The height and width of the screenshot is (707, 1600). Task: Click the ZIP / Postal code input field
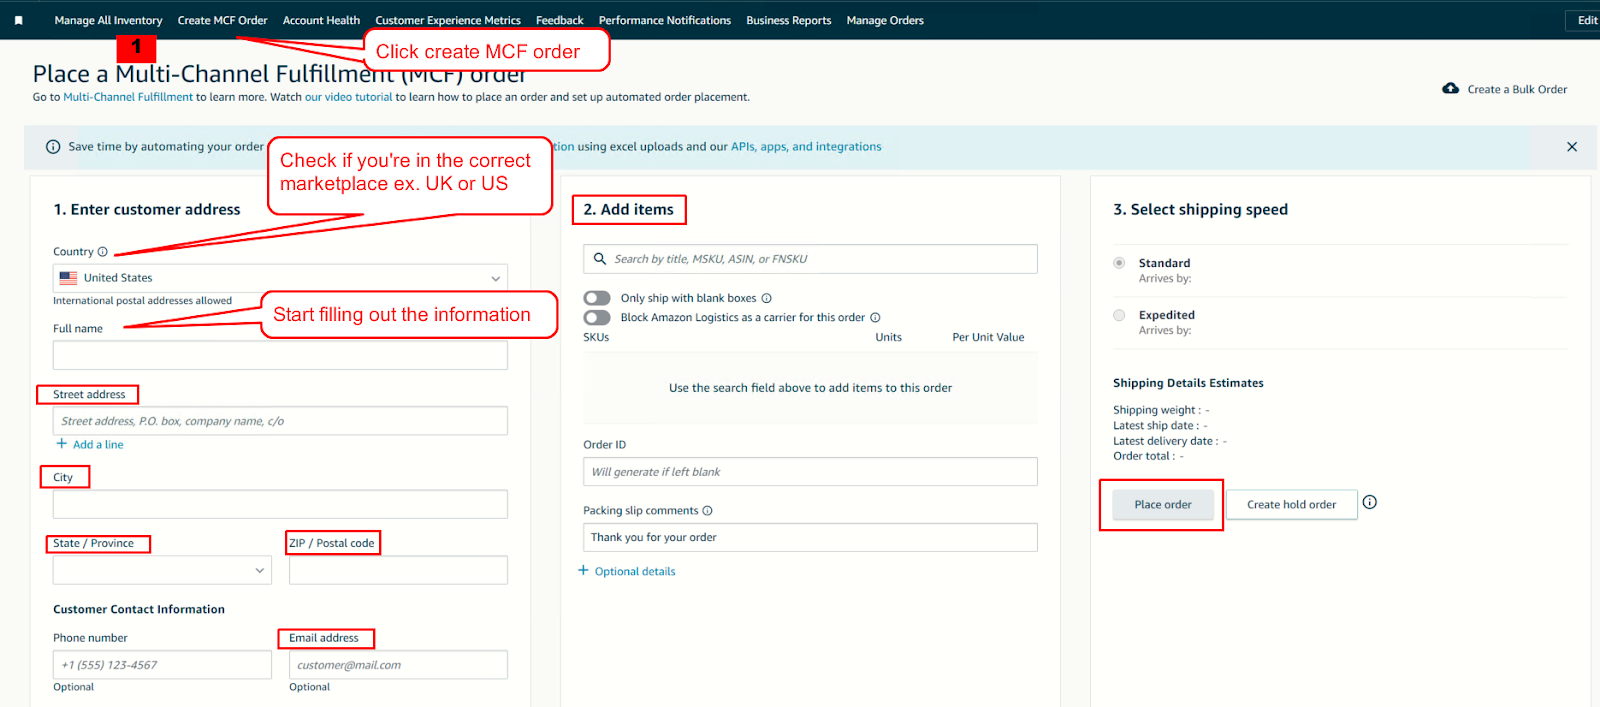pyautogui.click(x=398, y=570)
